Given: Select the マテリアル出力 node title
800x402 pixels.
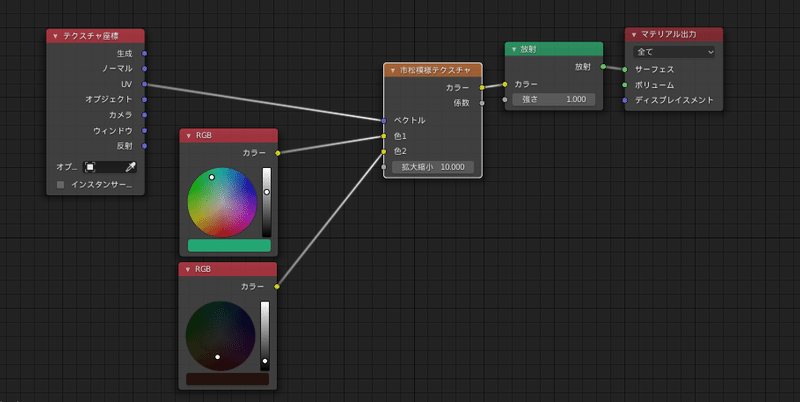Looking at the screenshot, I should (x=668, y=35).
